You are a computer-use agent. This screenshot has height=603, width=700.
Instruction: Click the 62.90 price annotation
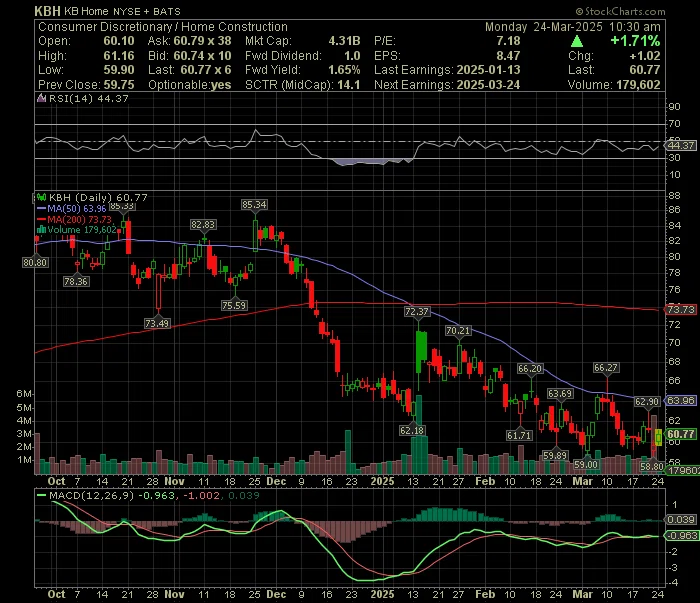(x=647, y=401)
